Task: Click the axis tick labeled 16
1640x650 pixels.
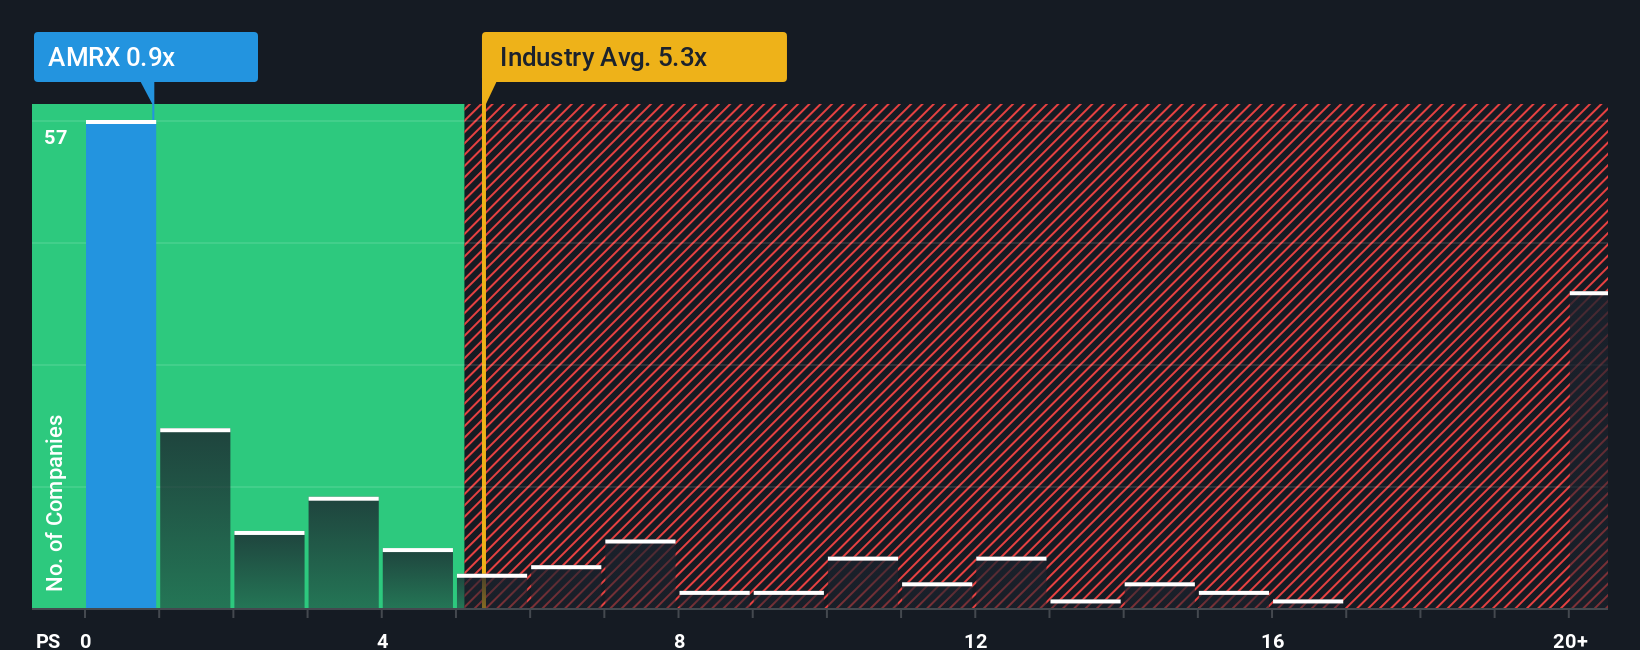Action: (x=1272, y=640)
